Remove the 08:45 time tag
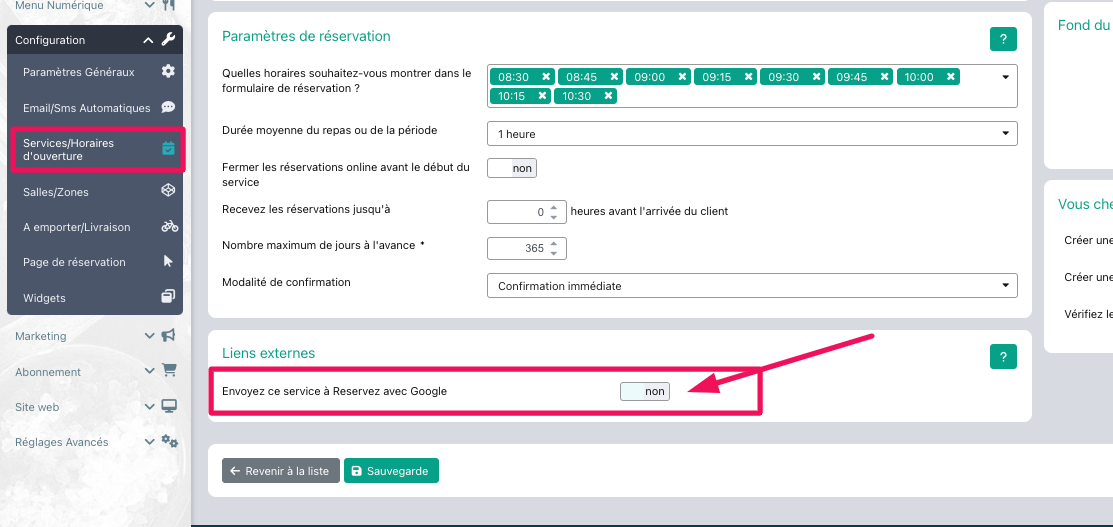Screen dimensions: 1113x527 pyautogui.click(x=614, y=77)
